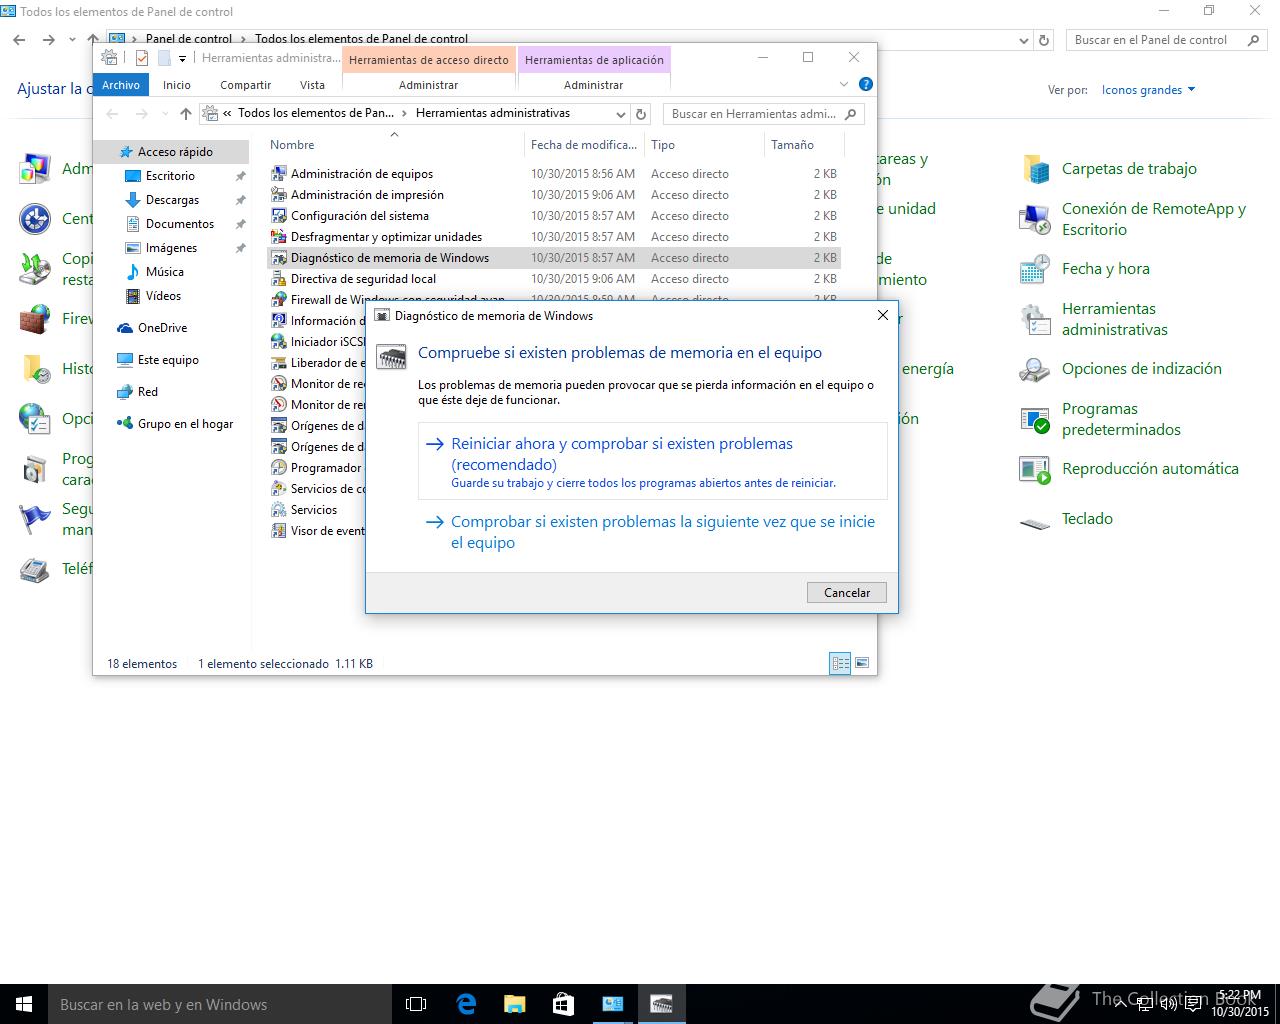Open Reproducción automática icon
Image resolution: width=1280 pixels, height=1024 pixels.
pyautogui.click(x=1035, y=469)
